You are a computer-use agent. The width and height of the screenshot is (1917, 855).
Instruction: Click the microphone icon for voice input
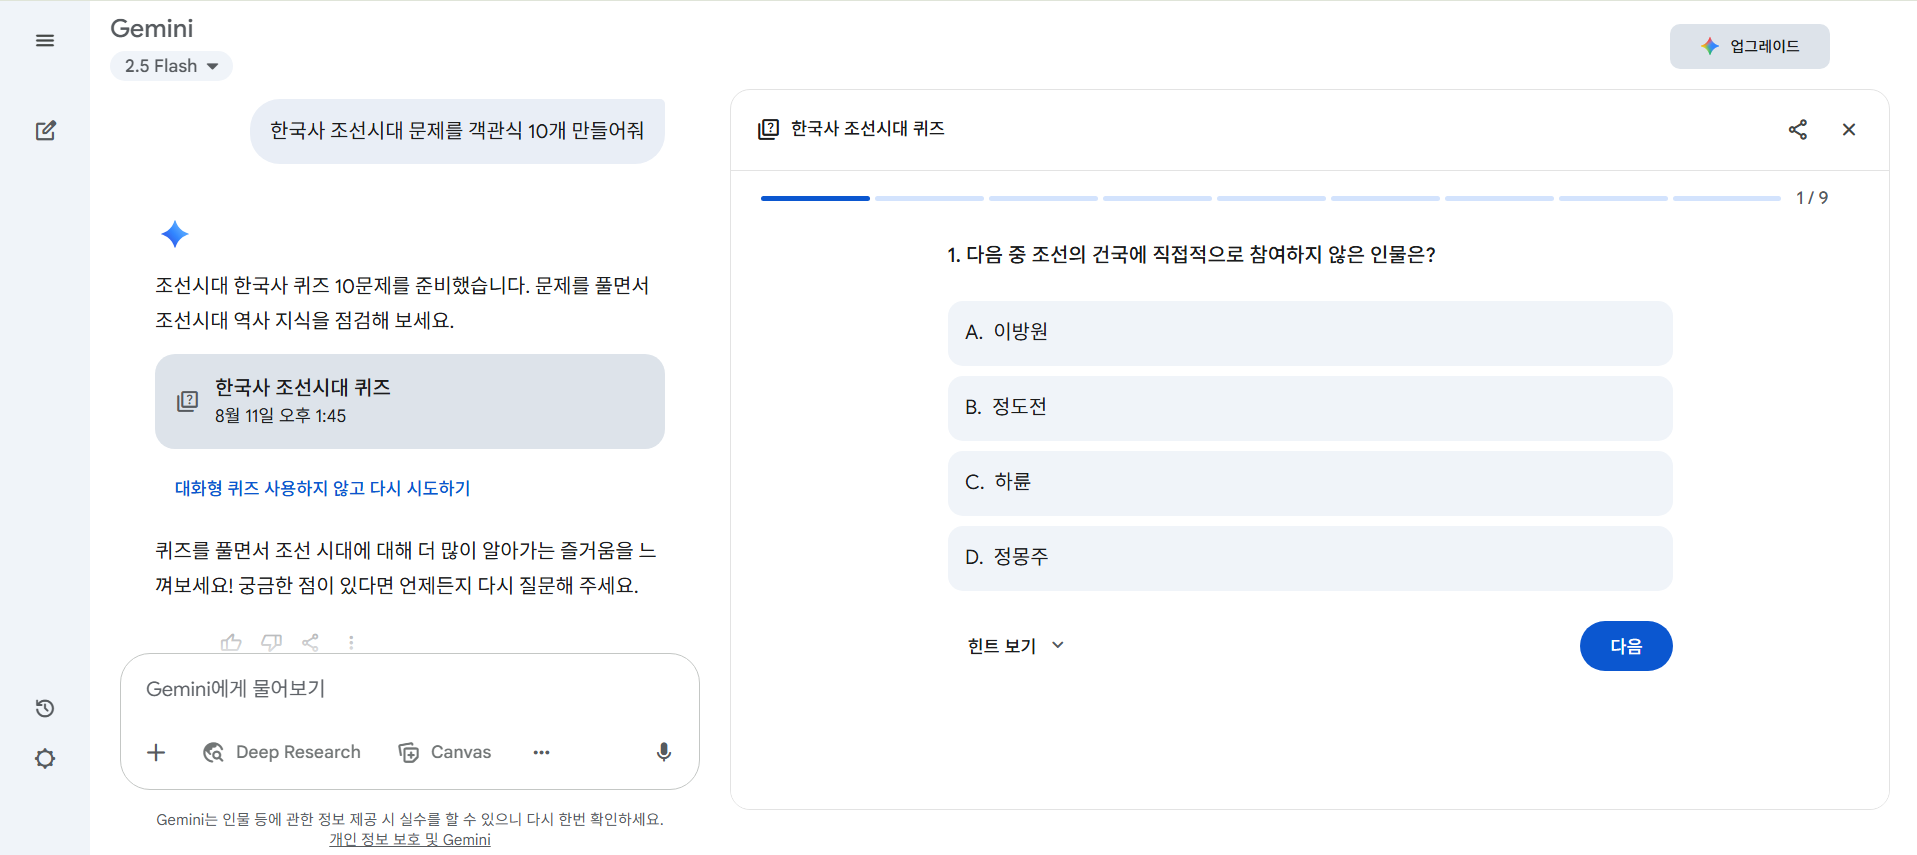click(663, 752)
